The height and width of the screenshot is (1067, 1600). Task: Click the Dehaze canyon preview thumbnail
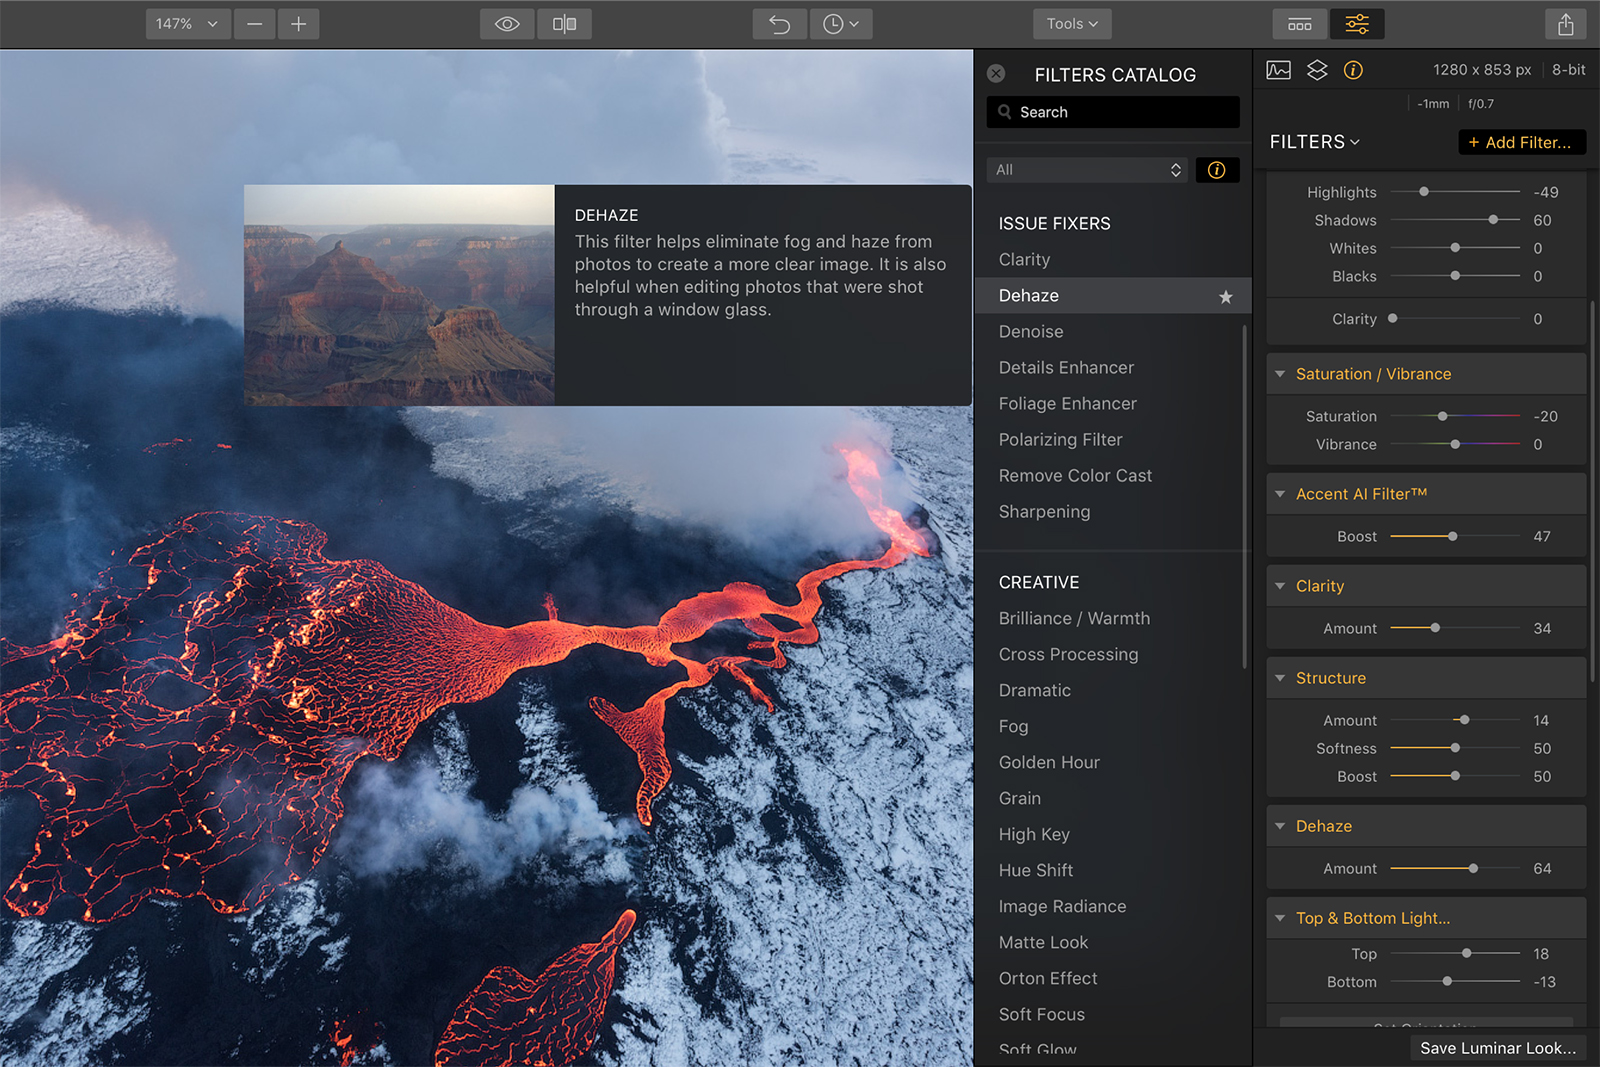tap(399, 295)
